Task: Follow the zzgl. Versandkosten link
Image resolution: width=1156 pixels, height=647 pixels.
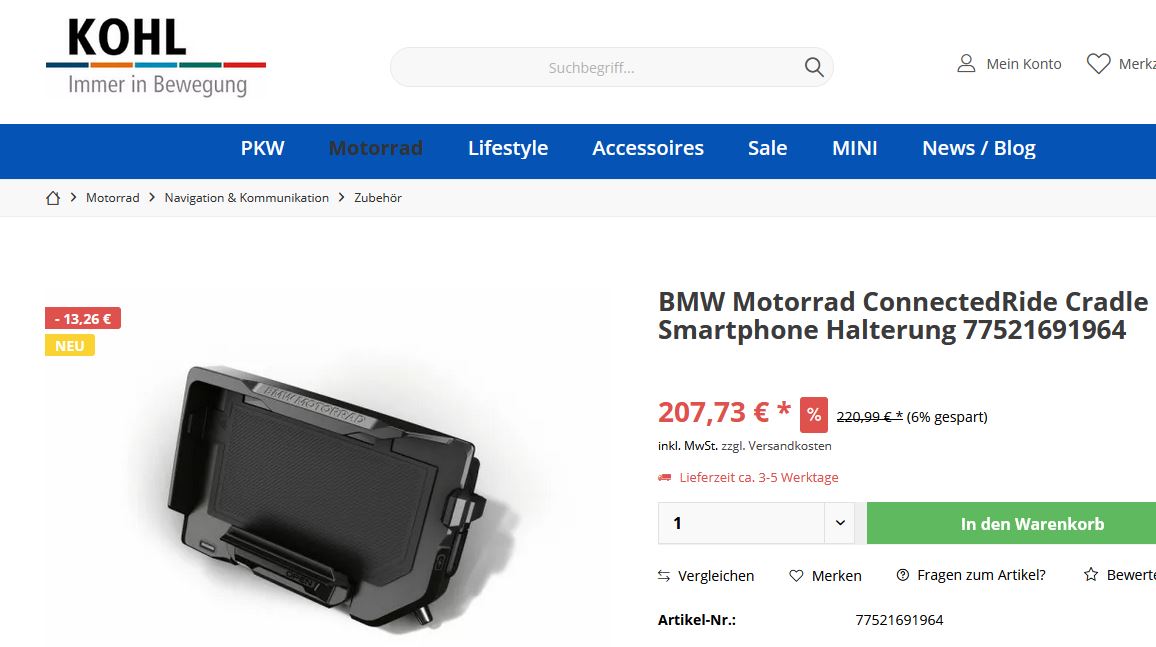Action: click(x=776, y=446)
